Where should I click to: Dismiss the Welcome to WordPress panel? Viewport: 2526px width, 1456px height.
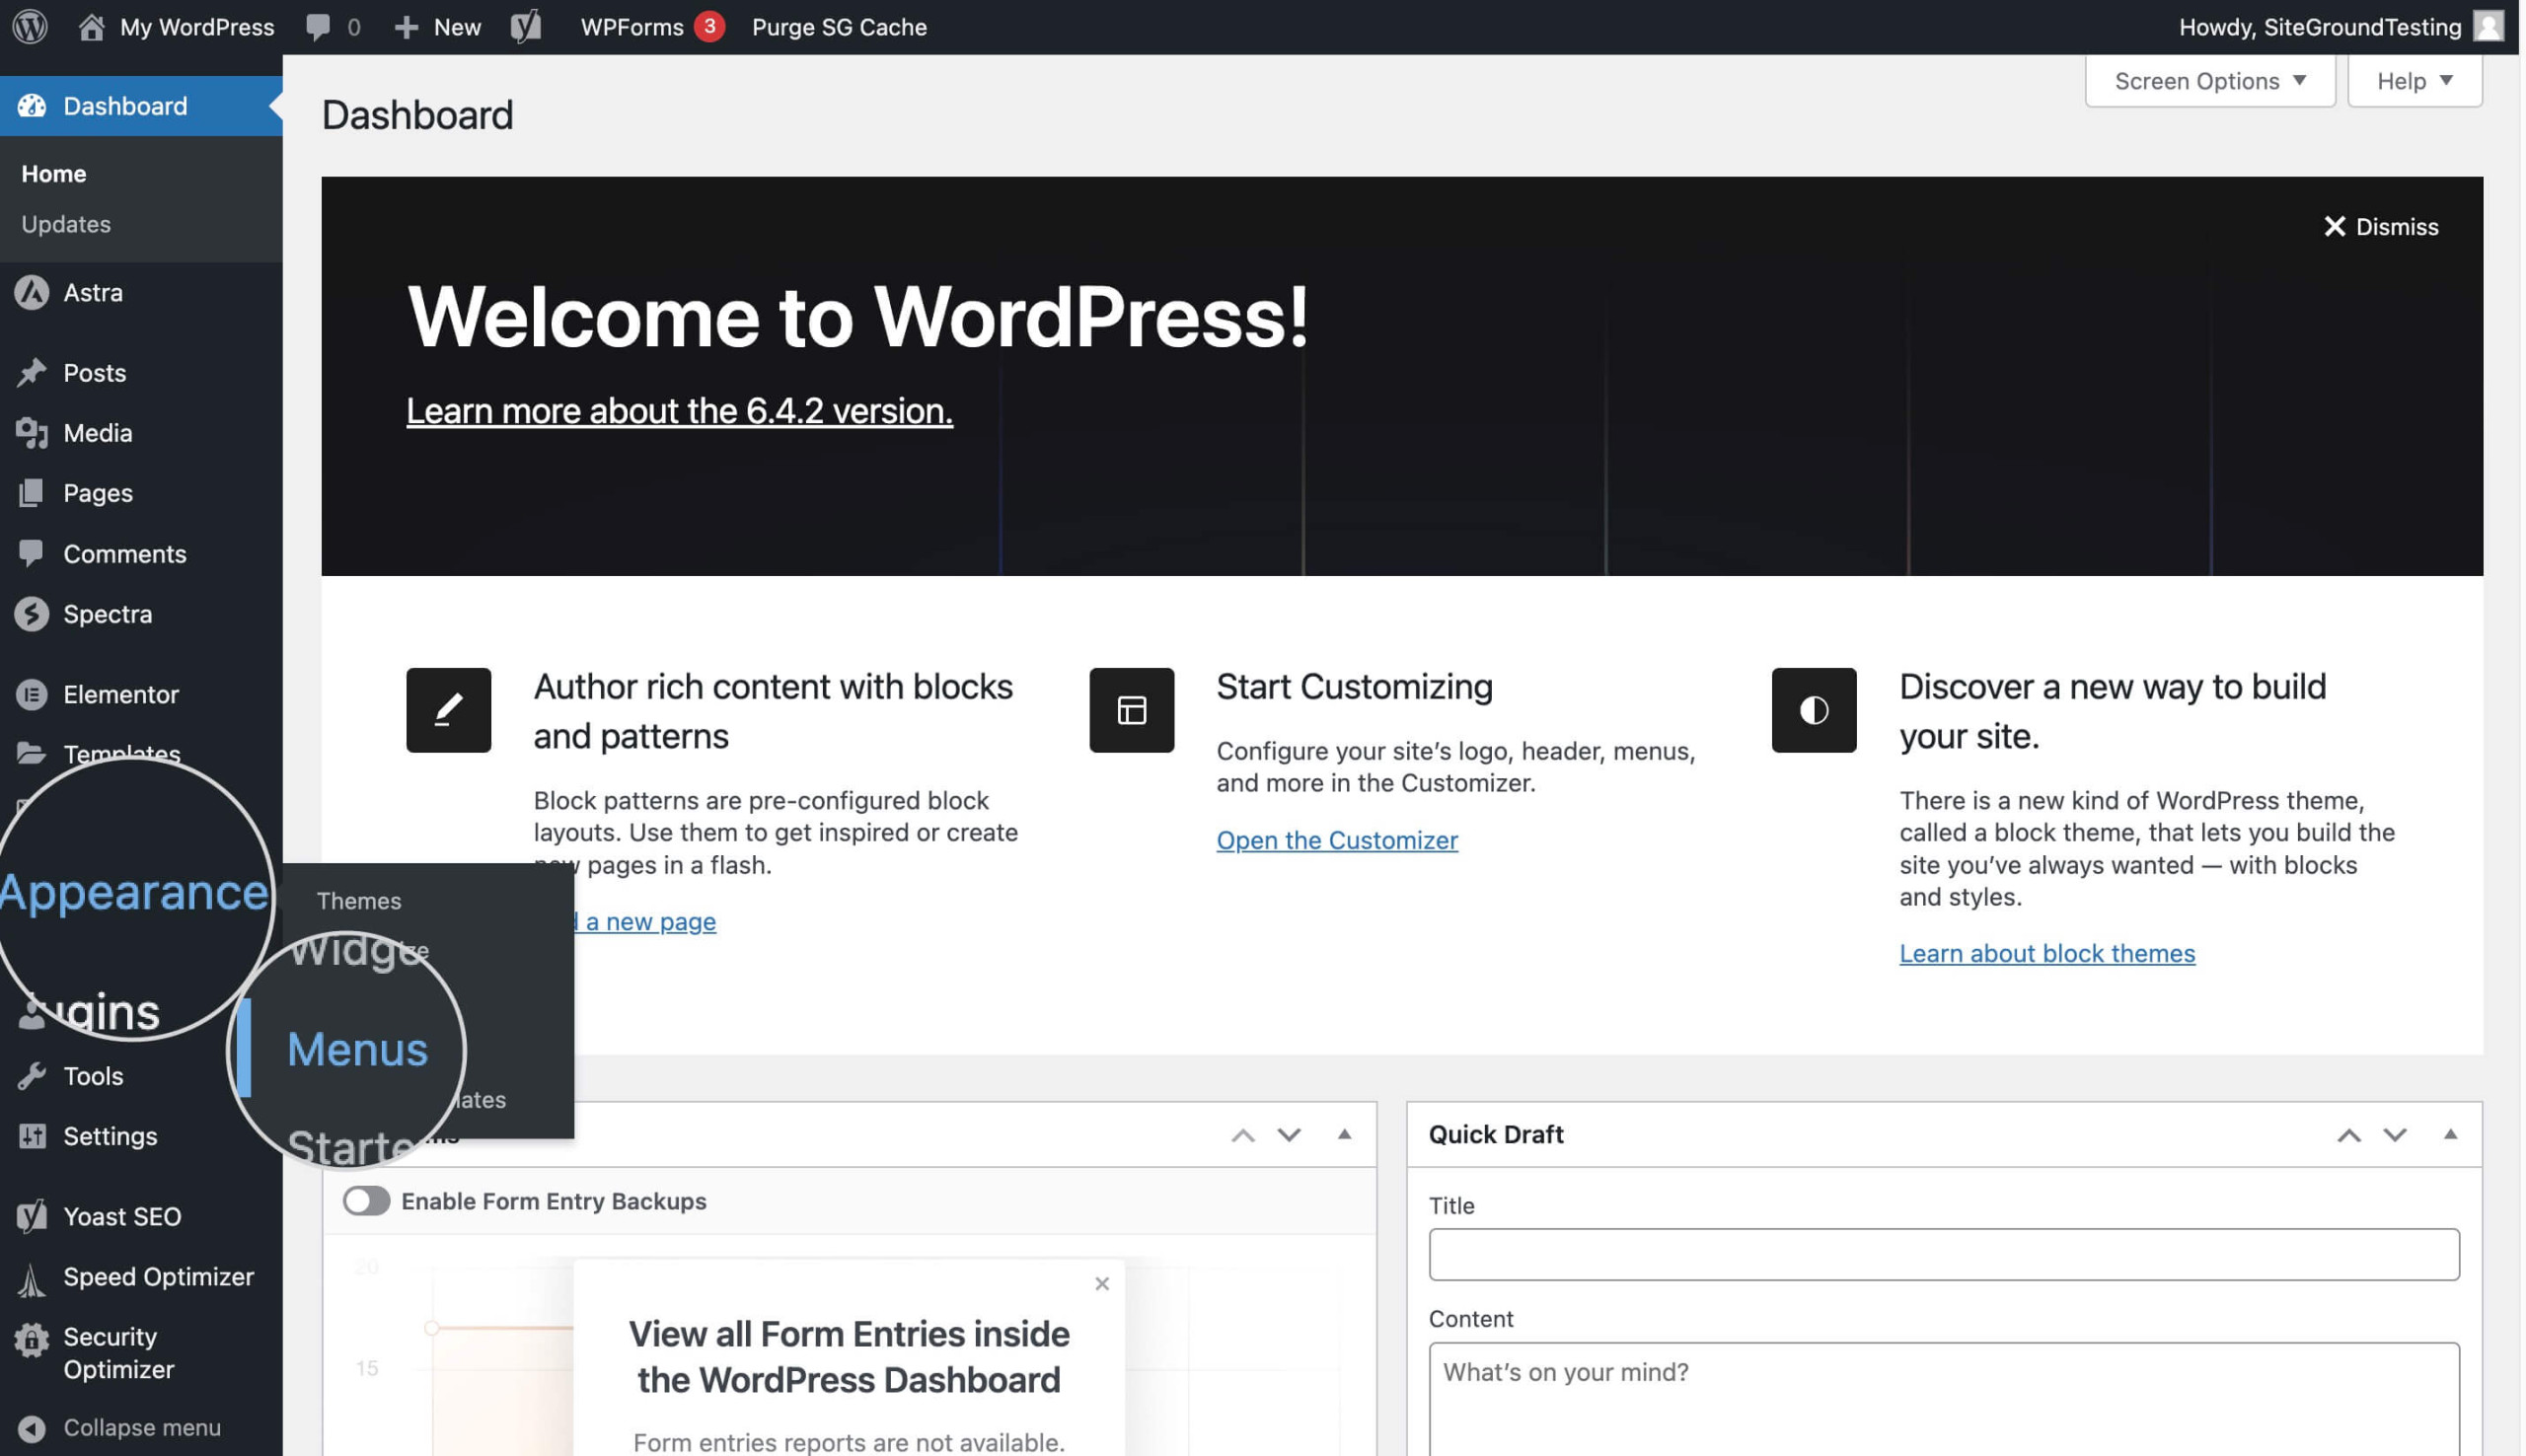tap(2380, 227)
